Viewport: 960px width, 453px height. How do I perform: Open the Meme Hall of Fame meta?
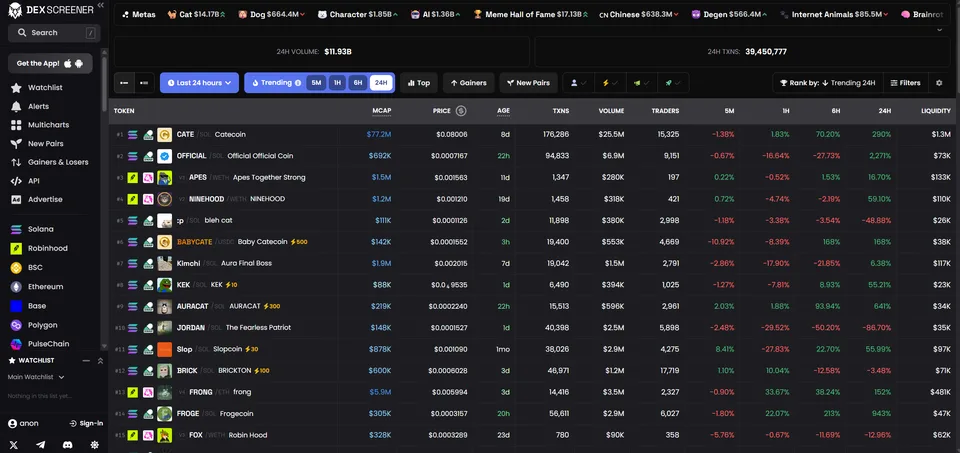pyautogui.click(x=530, y=14)
